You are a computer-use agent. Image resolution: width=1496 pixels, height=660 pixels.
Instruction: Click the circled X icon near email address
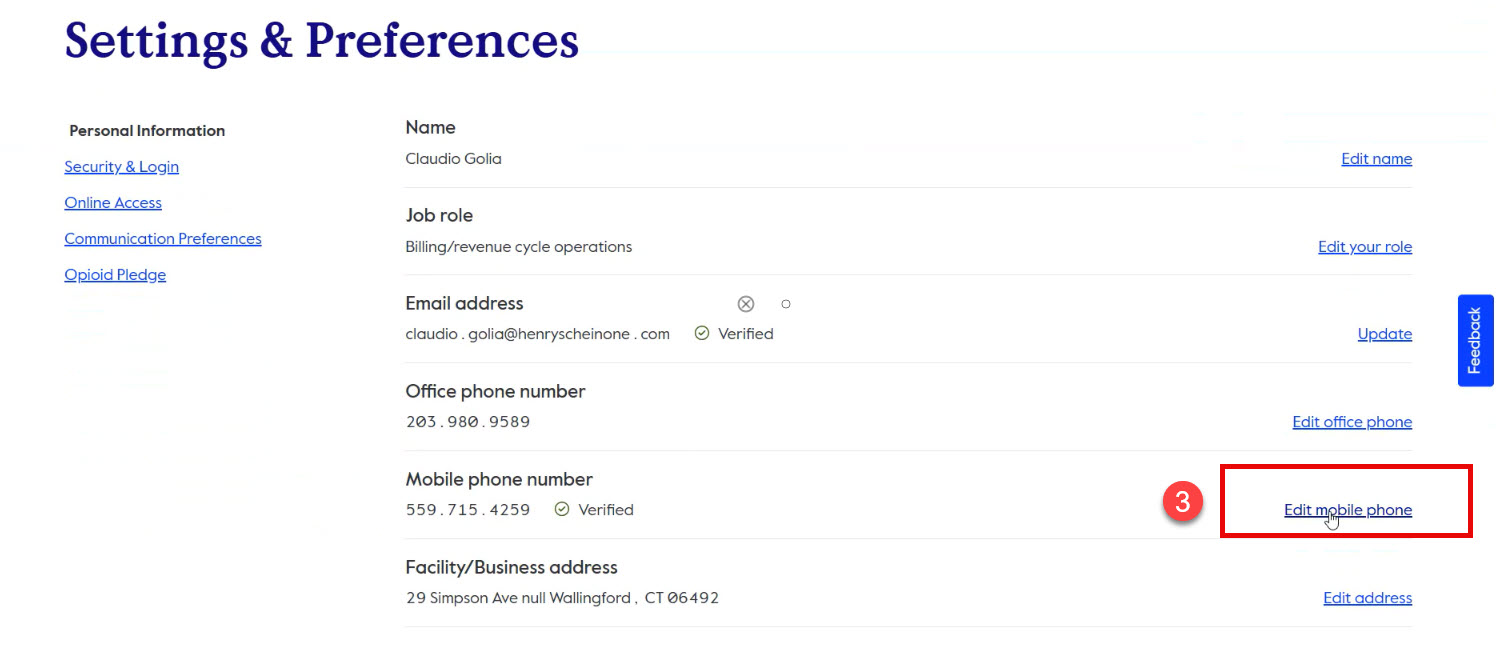(x=746, y=303)
